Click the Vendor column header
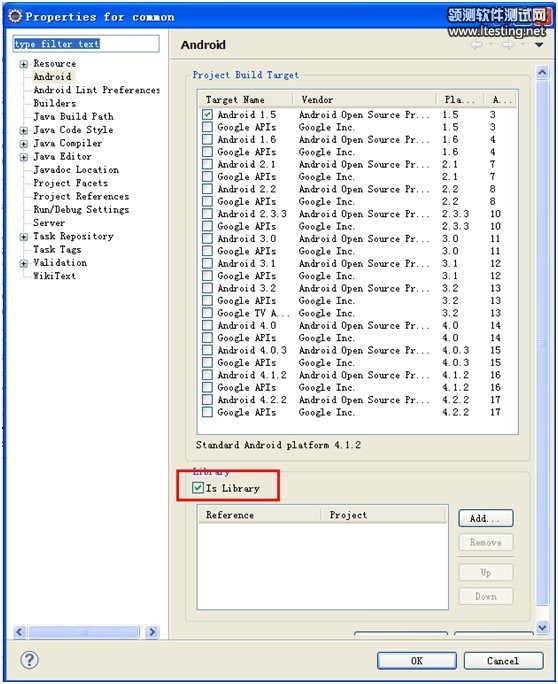 365,99
